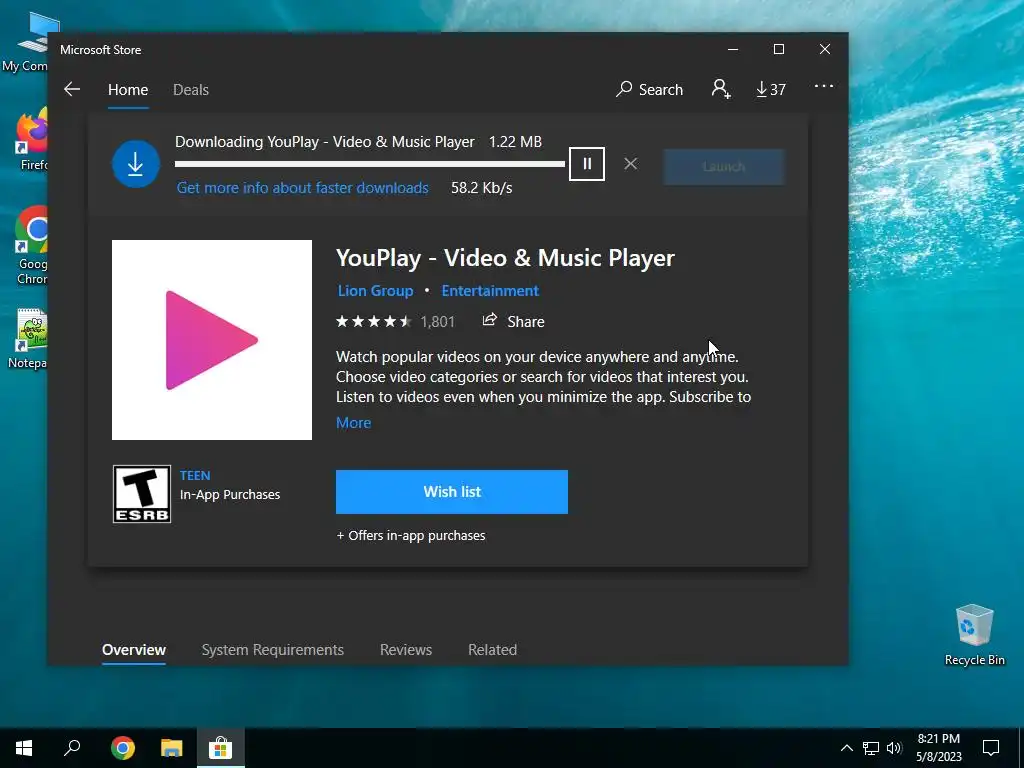Share the YouPlay app
The height and width of the screenshot is (768, 1024).
coord(513,321)
